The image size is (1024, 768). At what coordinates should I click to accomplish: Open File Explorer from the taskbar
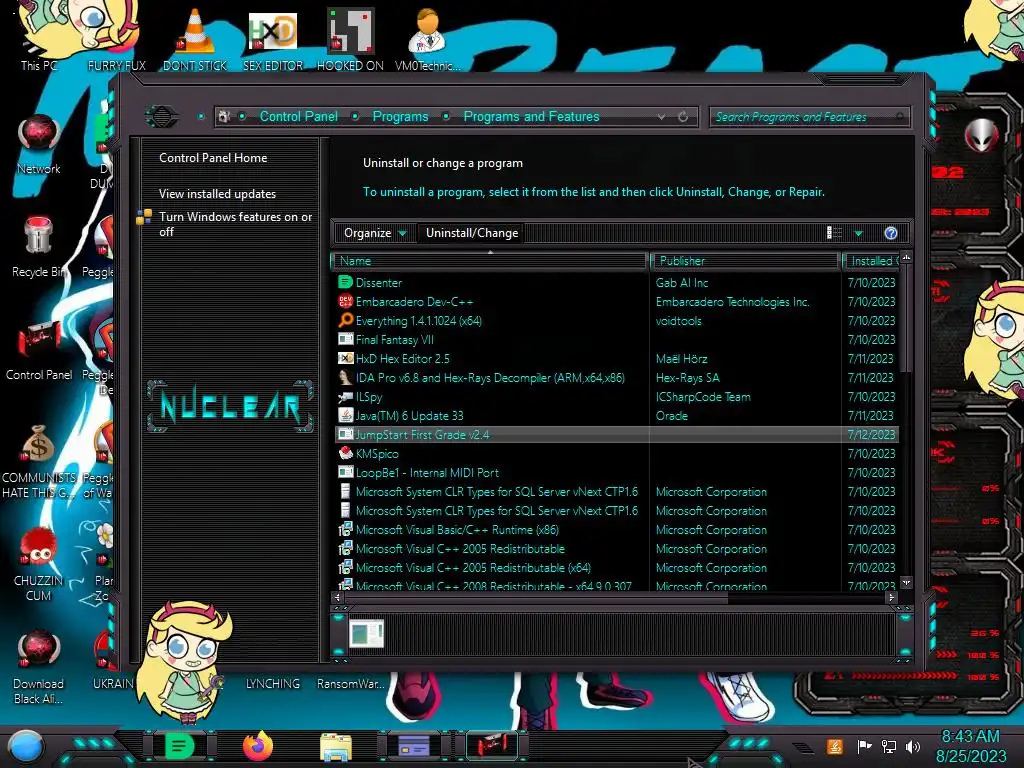click(x=336, y=747)
